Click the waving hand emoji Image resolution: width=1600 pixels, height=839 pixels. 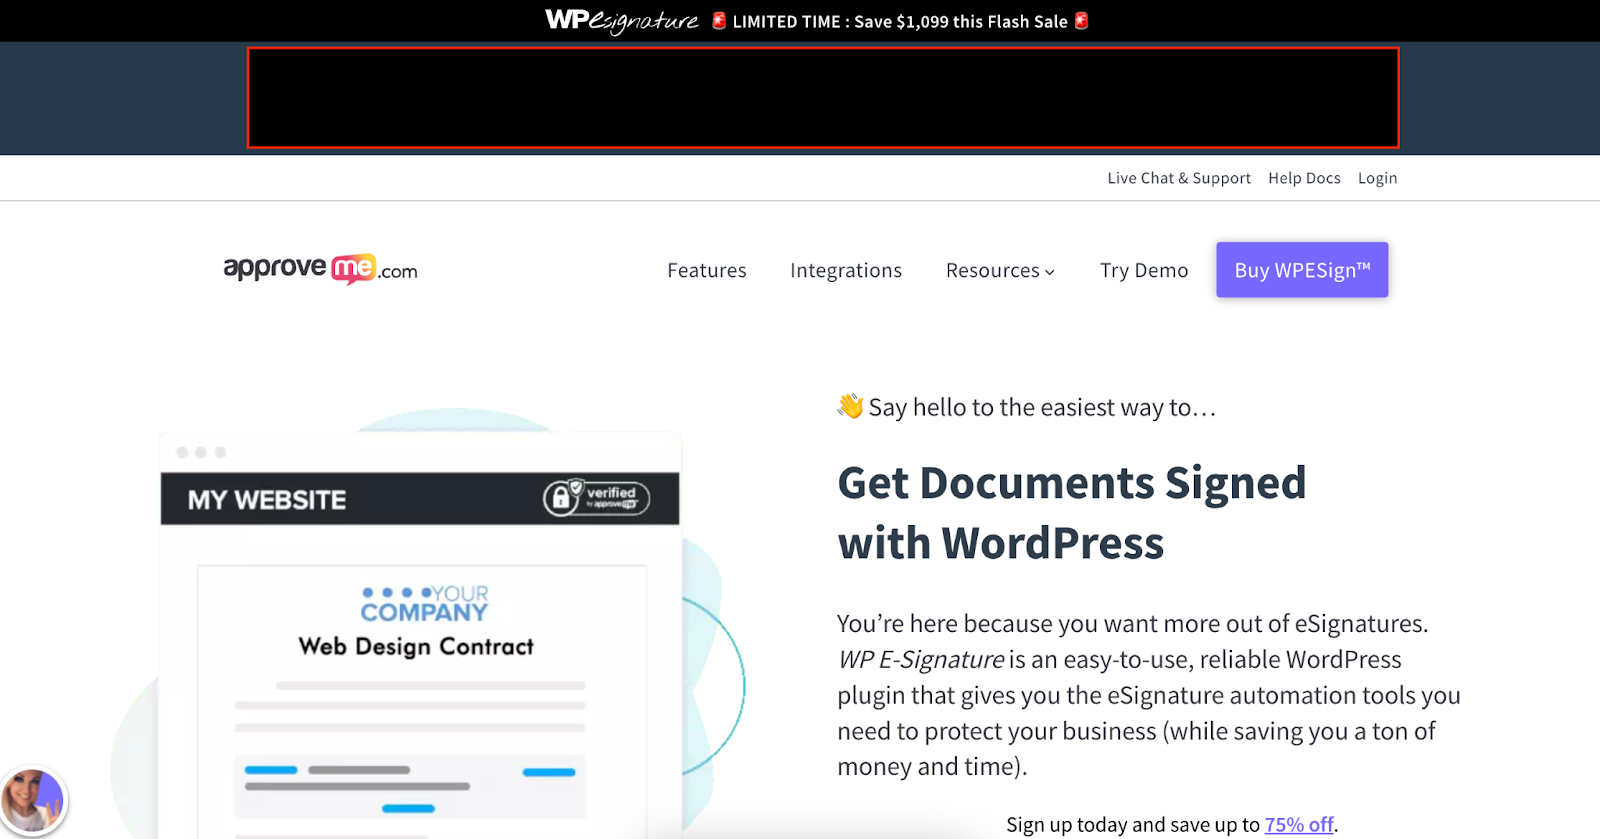click(x=850, y=406)
